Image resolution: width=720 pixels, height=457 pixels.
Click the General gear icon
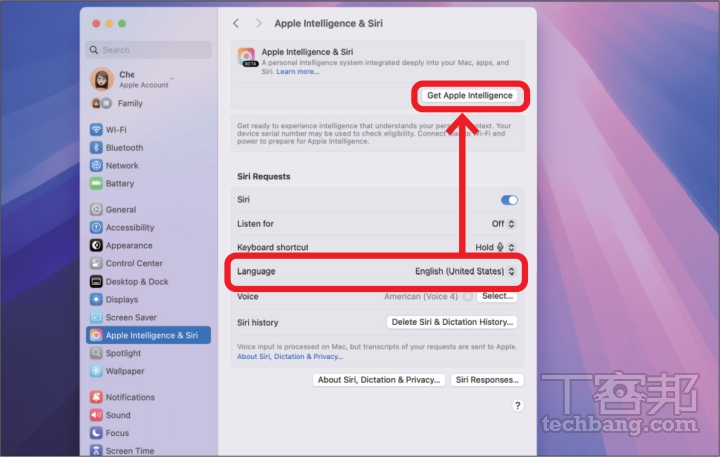coord(96,209)
